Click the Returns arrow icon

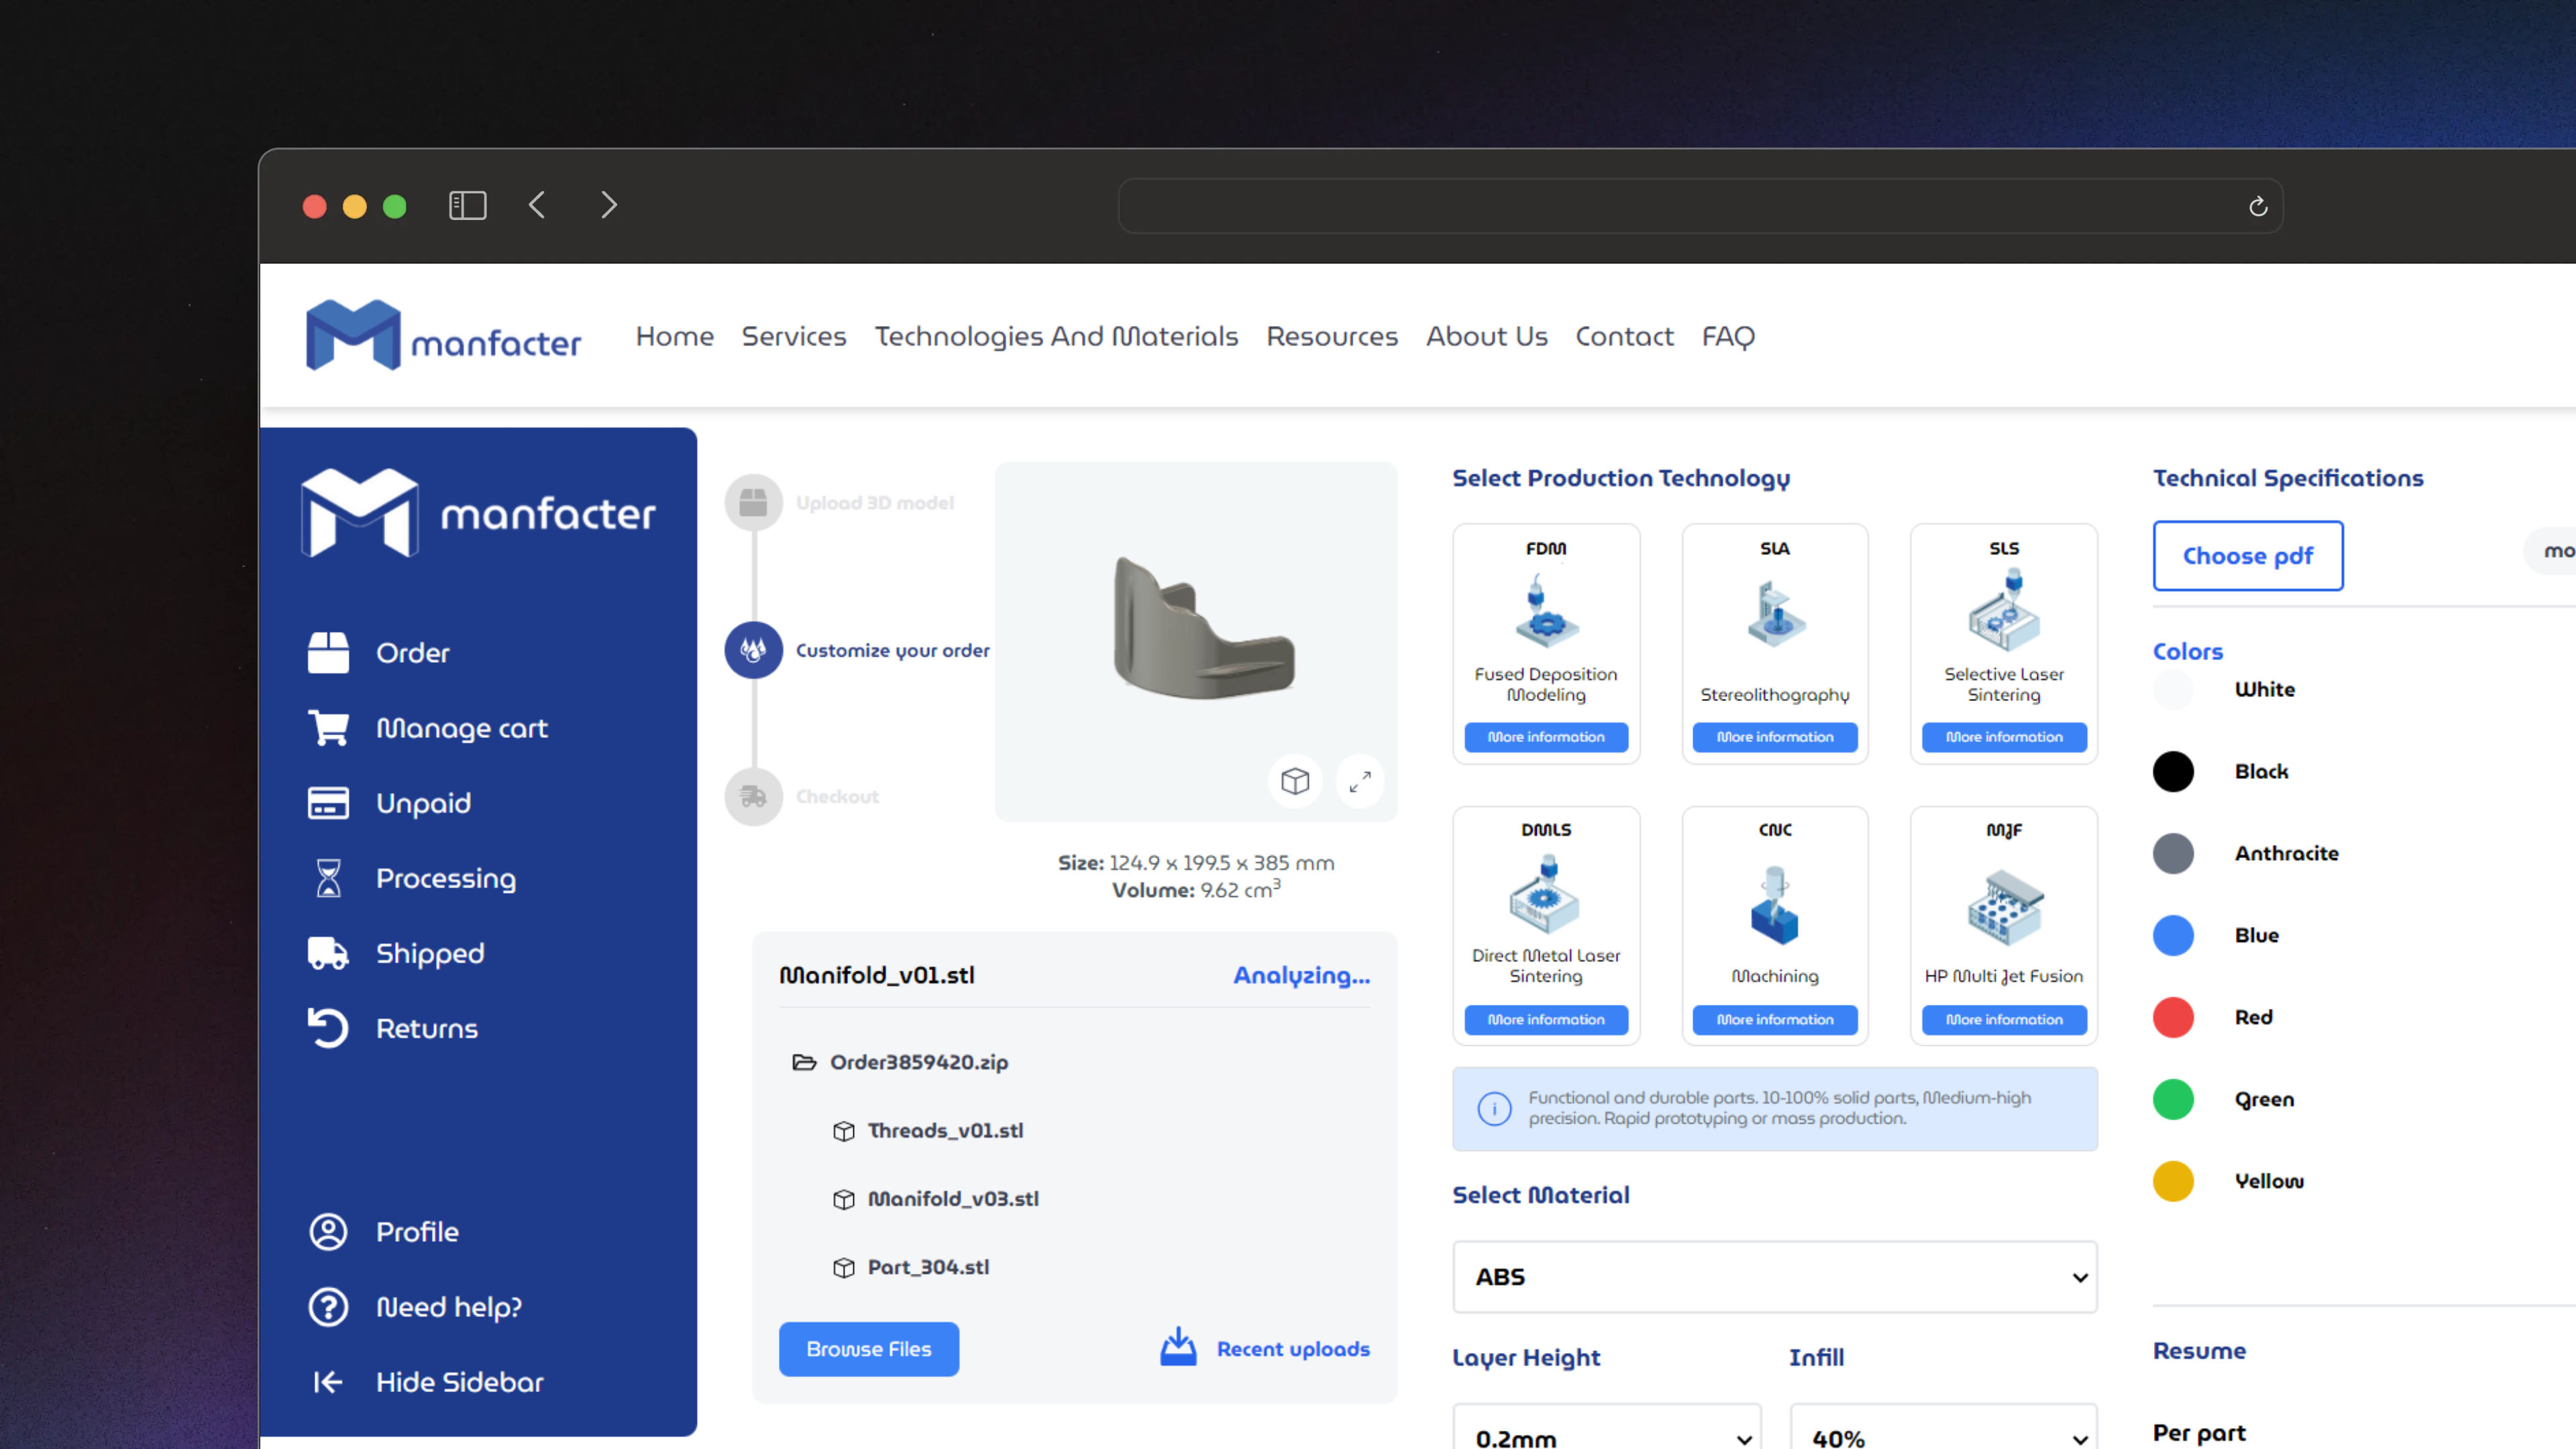tap(328, 1028)
